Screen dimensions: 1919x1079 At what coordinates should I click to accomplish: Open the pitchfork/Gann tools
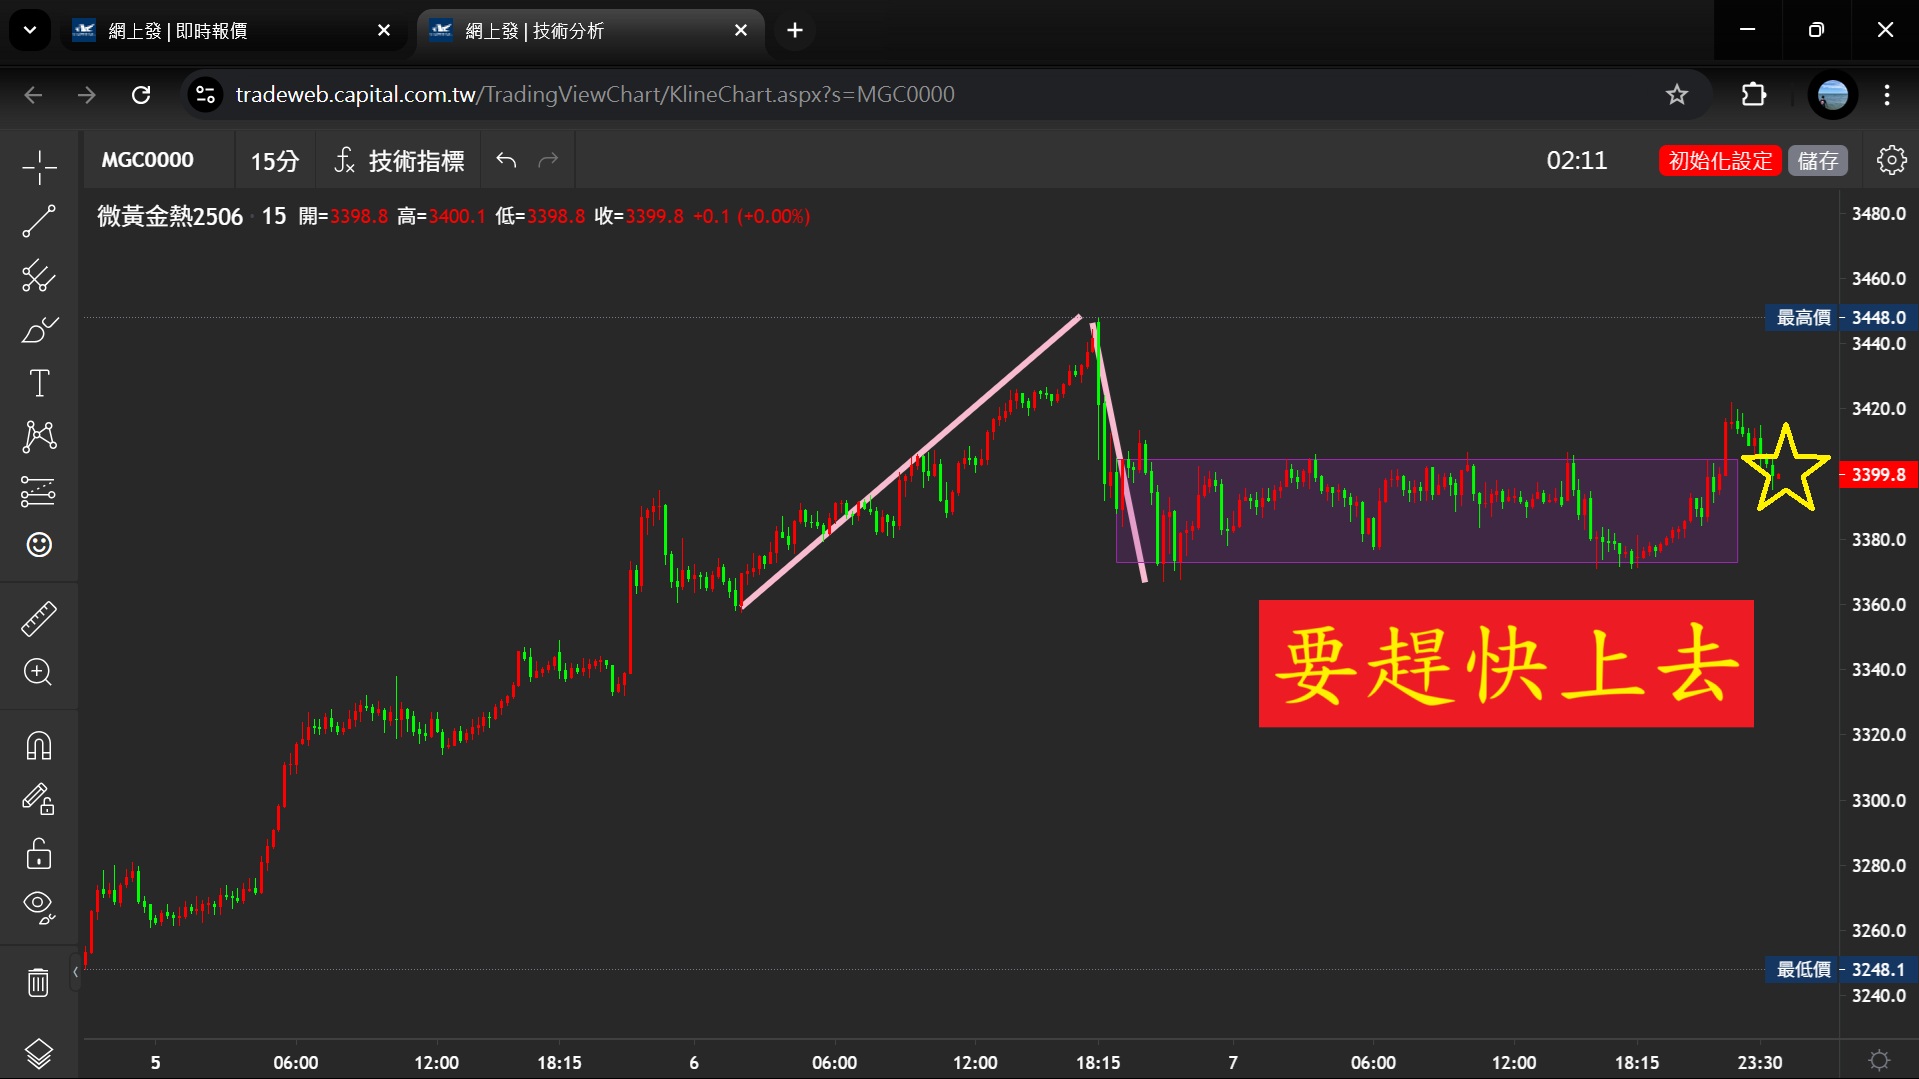click(x=39, y=276)
